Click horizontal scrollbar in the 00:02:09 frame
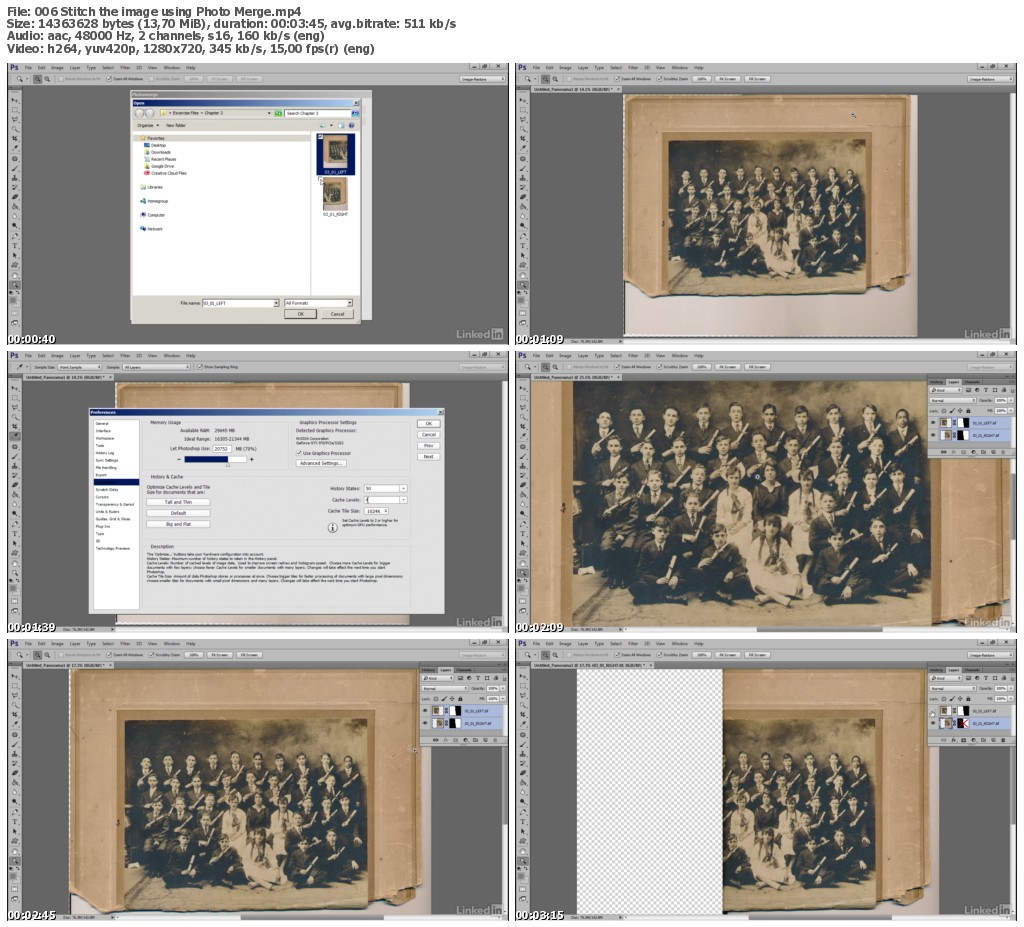This screenshot has height=927, width=1024. coord(820,630)
